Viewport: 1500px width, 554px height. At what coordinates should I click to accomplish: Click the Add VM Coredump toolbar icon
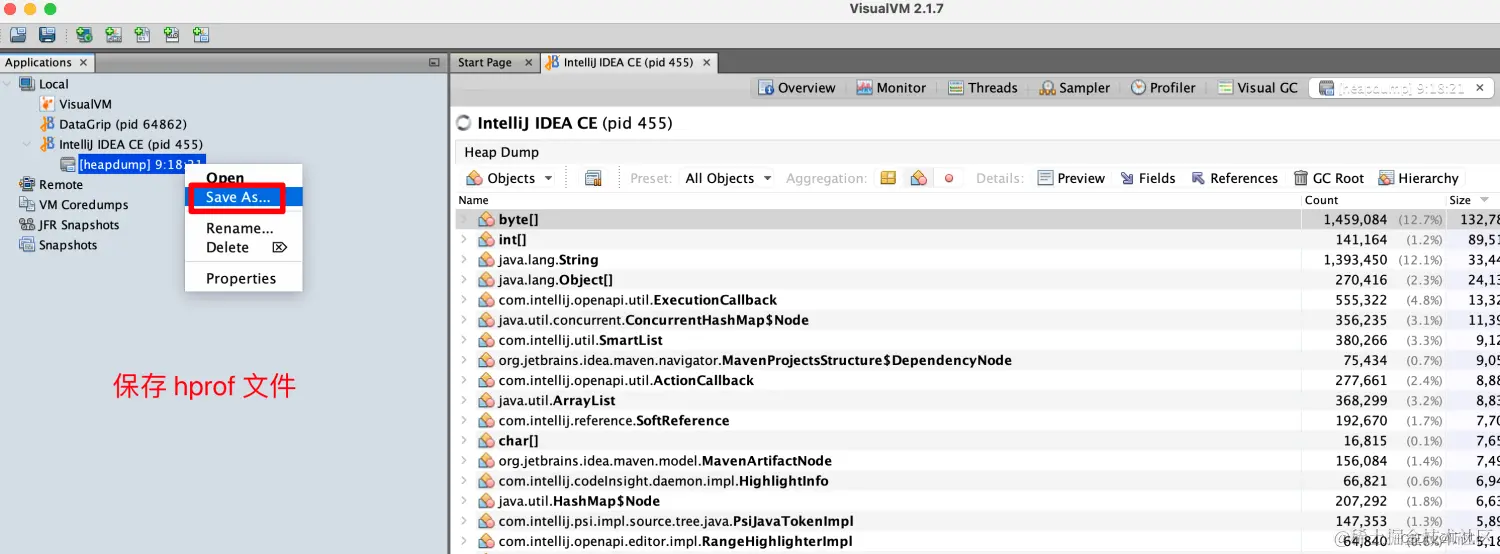pyautogui.click(x=142, y=35)
